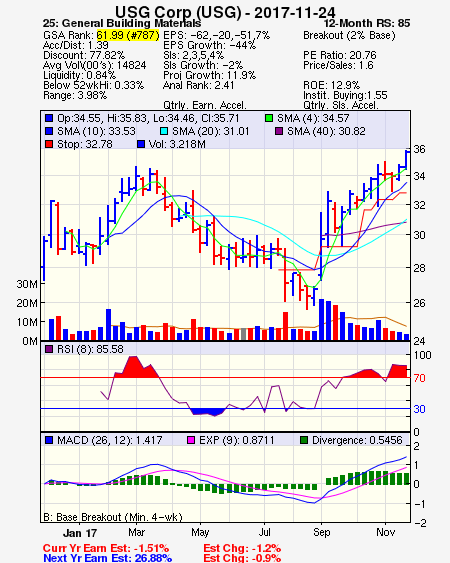Click the "SMA (40): 30.82" legend text

pos(326,131)
